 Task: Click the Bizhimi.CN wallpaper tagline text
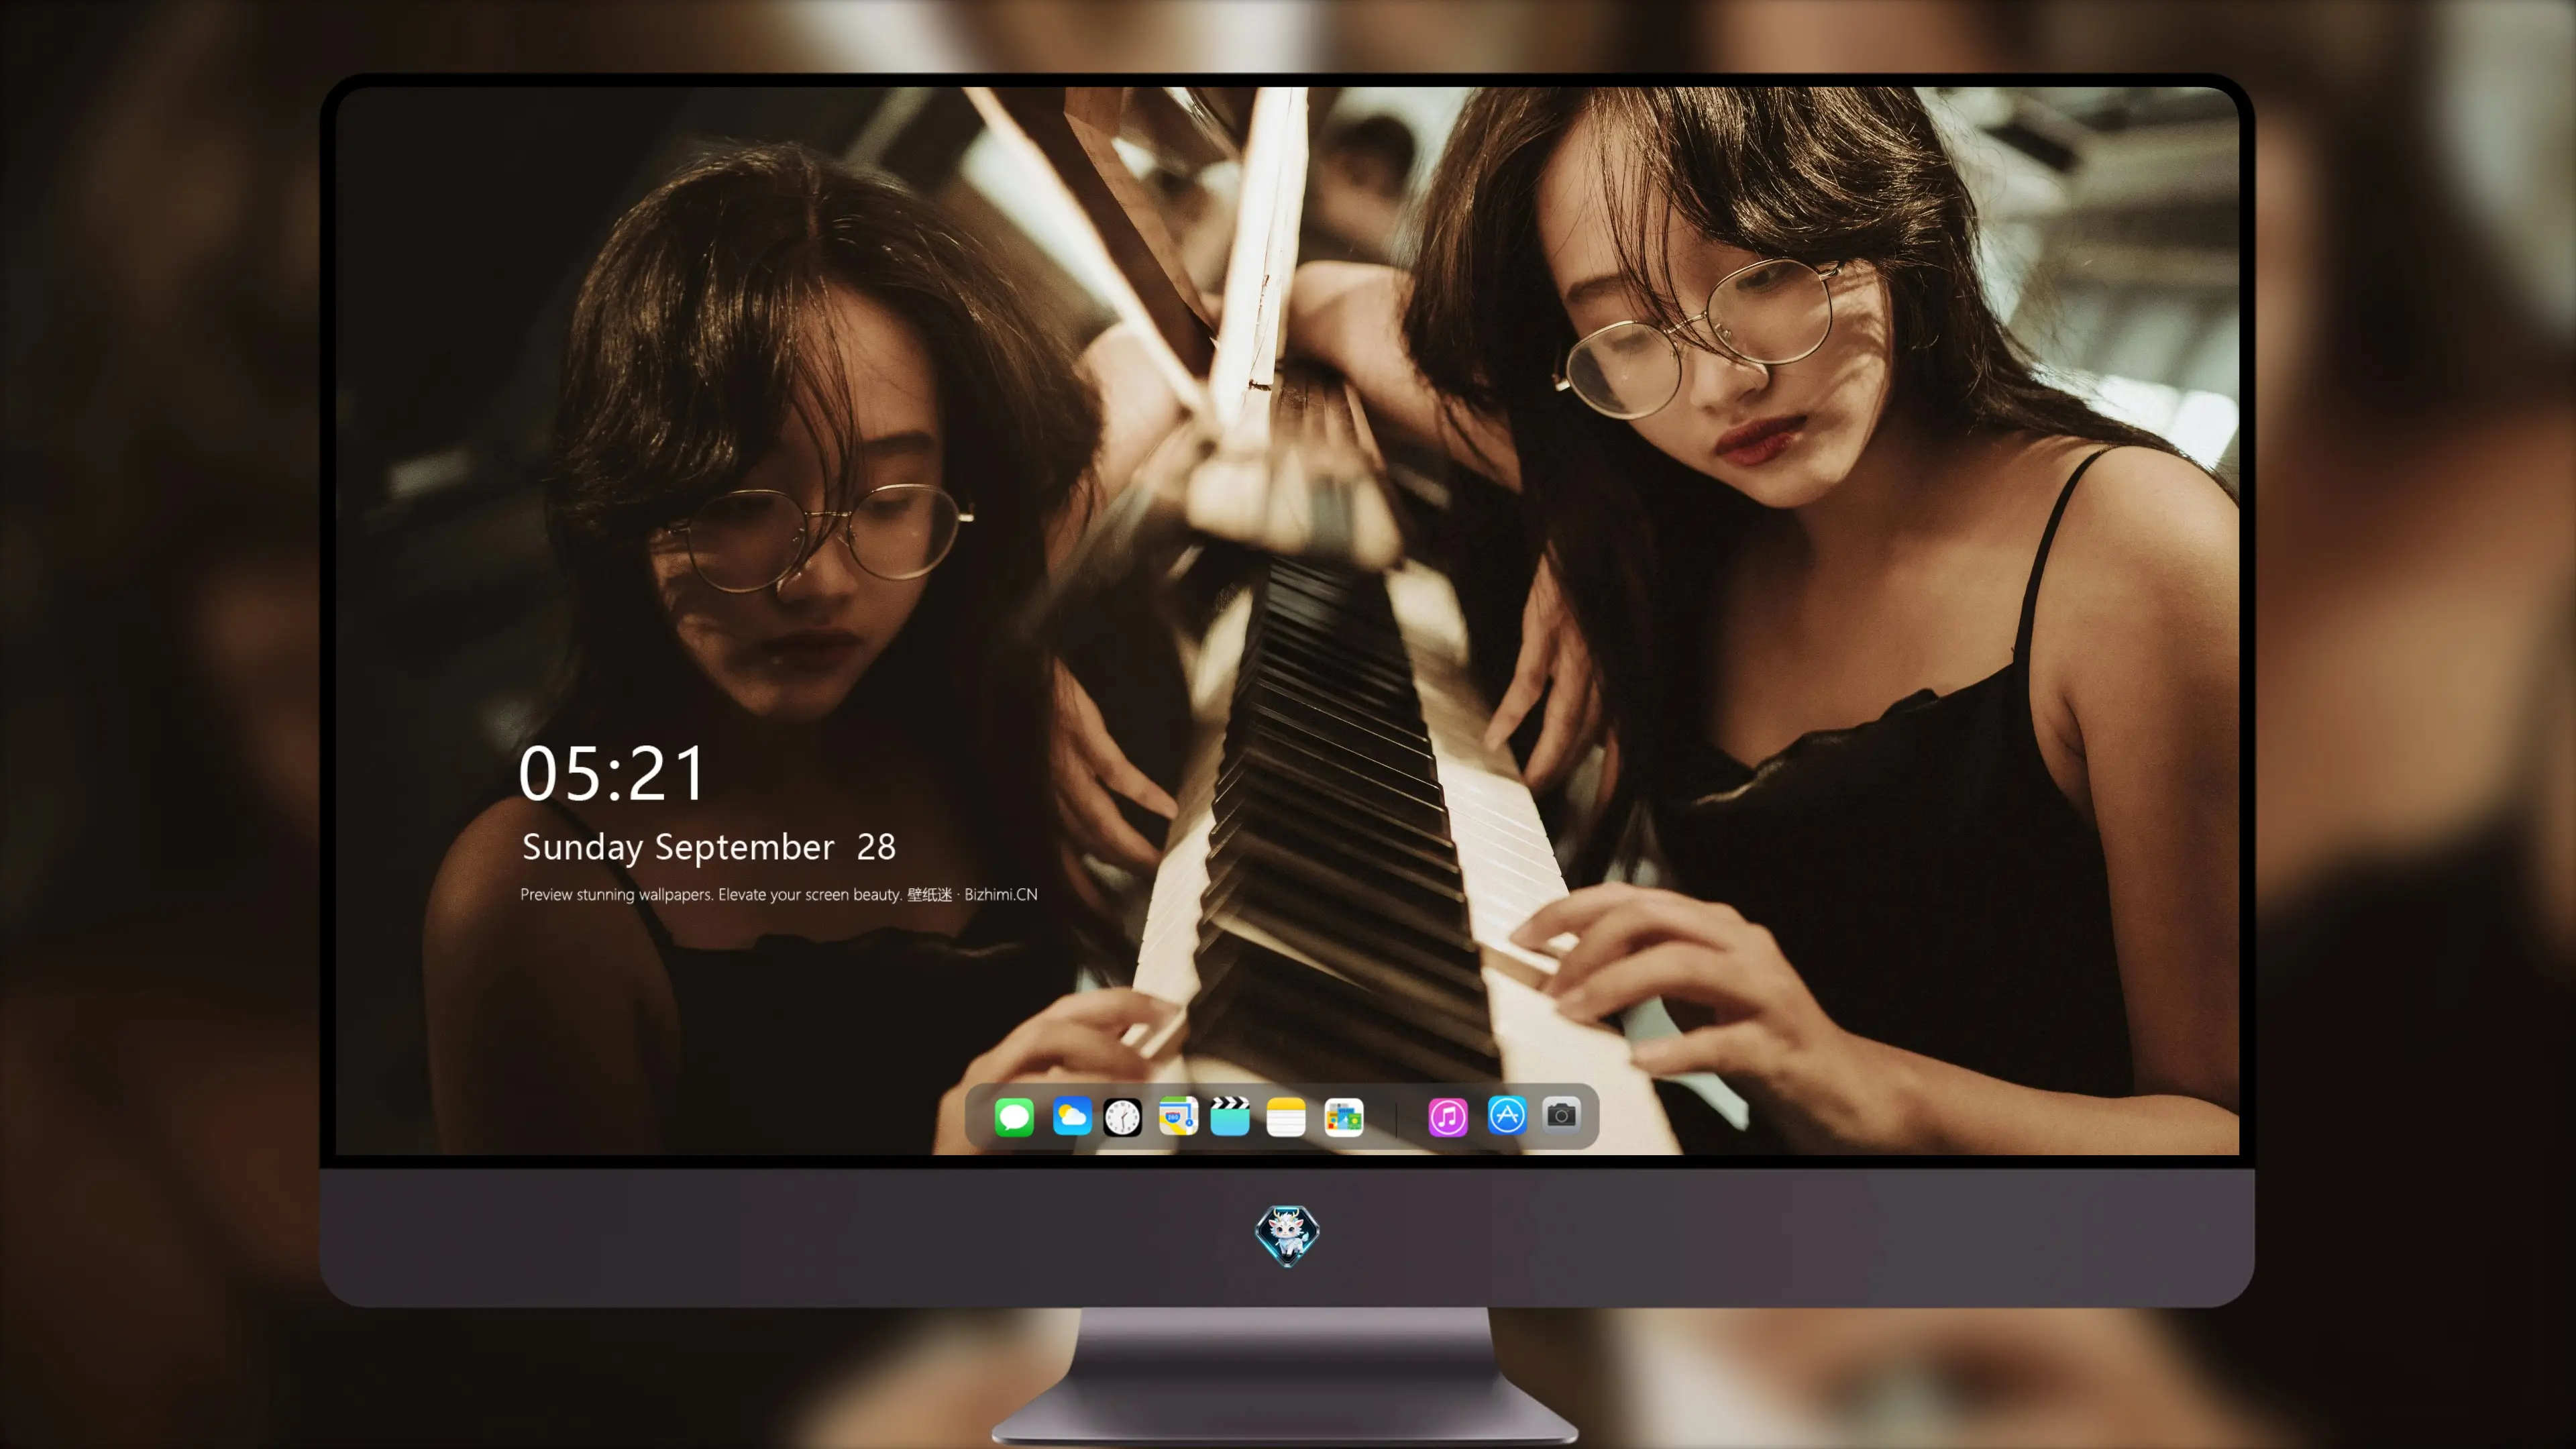(779, 894)
